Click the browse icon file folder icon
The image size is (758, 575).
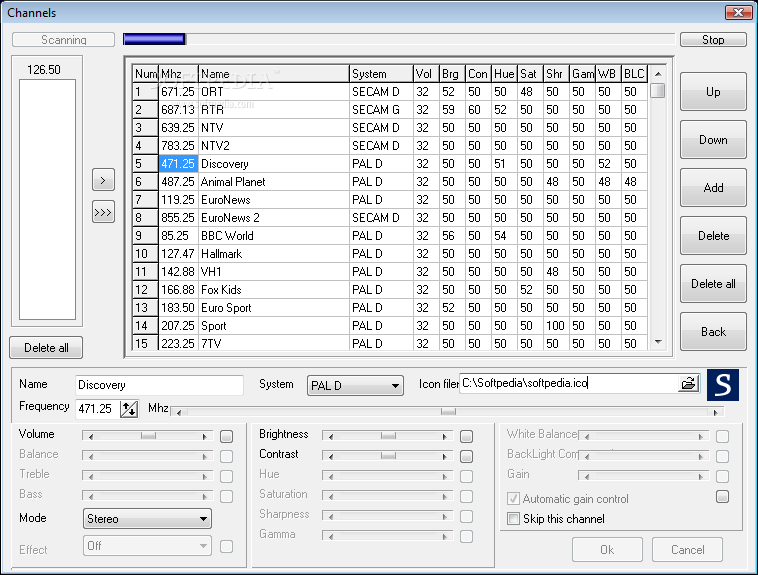[688, 383]
